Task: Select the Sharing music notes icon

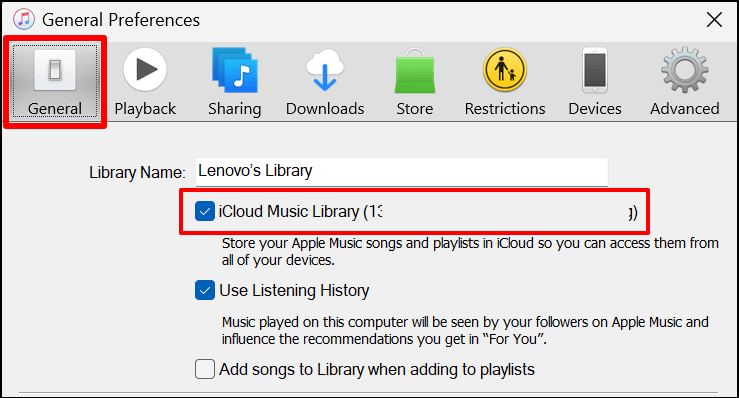Action: coord(235,70)
